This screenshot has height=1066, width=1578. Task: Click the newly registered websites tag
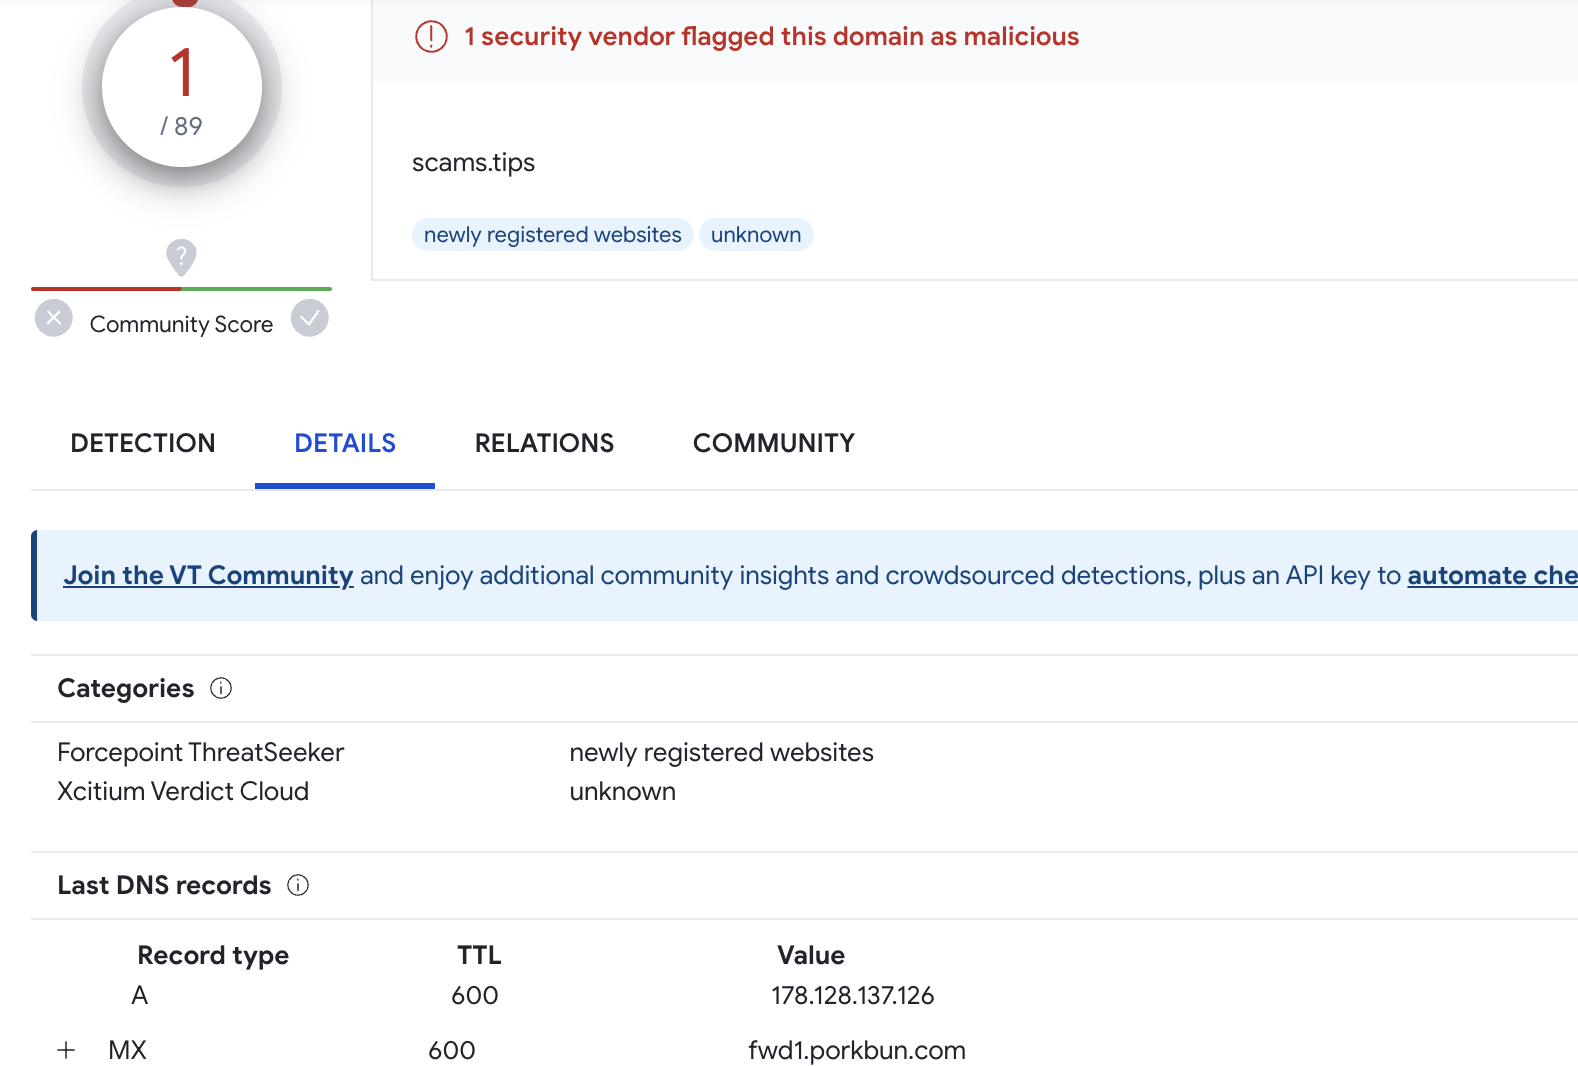[553, 235]
